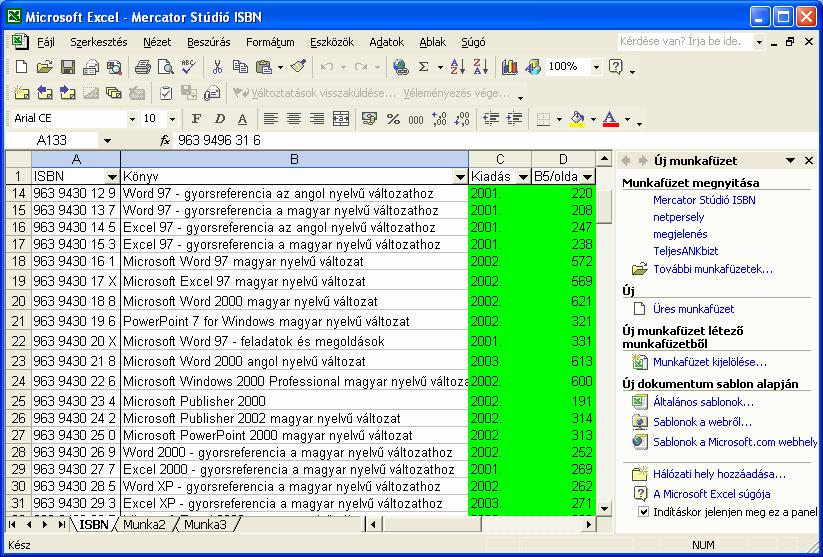Toggle bold formatting (F button)
Image resolution: width=823 pixels, height=557 pixels.
pyautogui.click(x=196, y=119)
